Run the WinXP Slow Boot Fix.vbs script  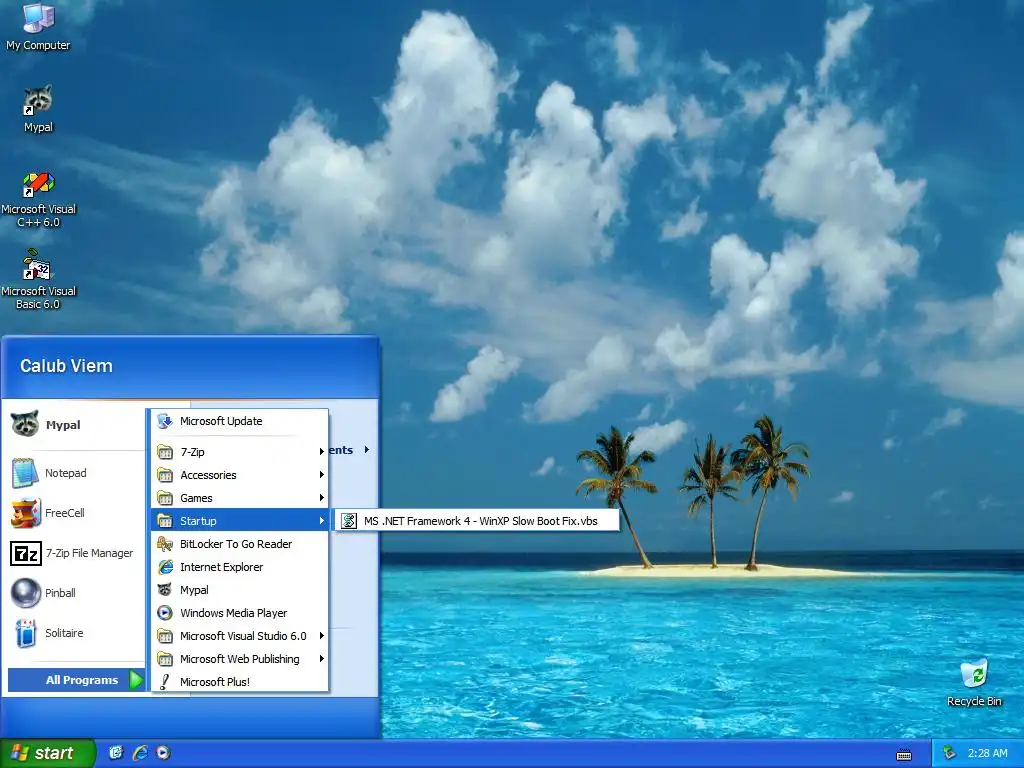[x=477, y=520]
